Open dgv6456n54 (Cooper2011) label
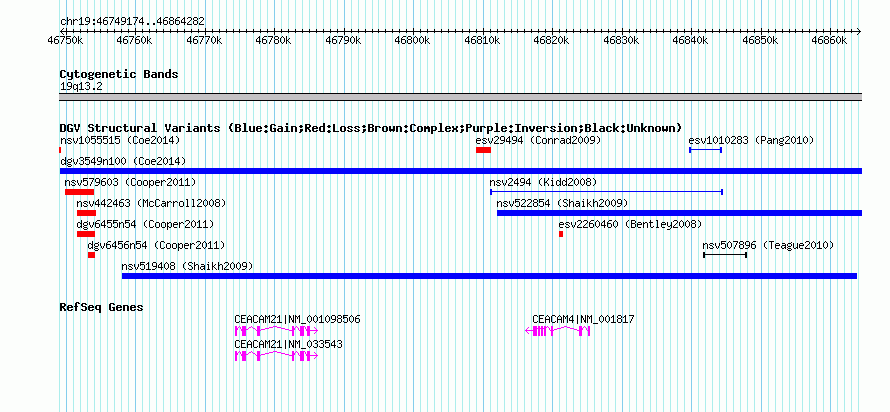The height and width of the screenshot is (412, 890). coord(156,246)
